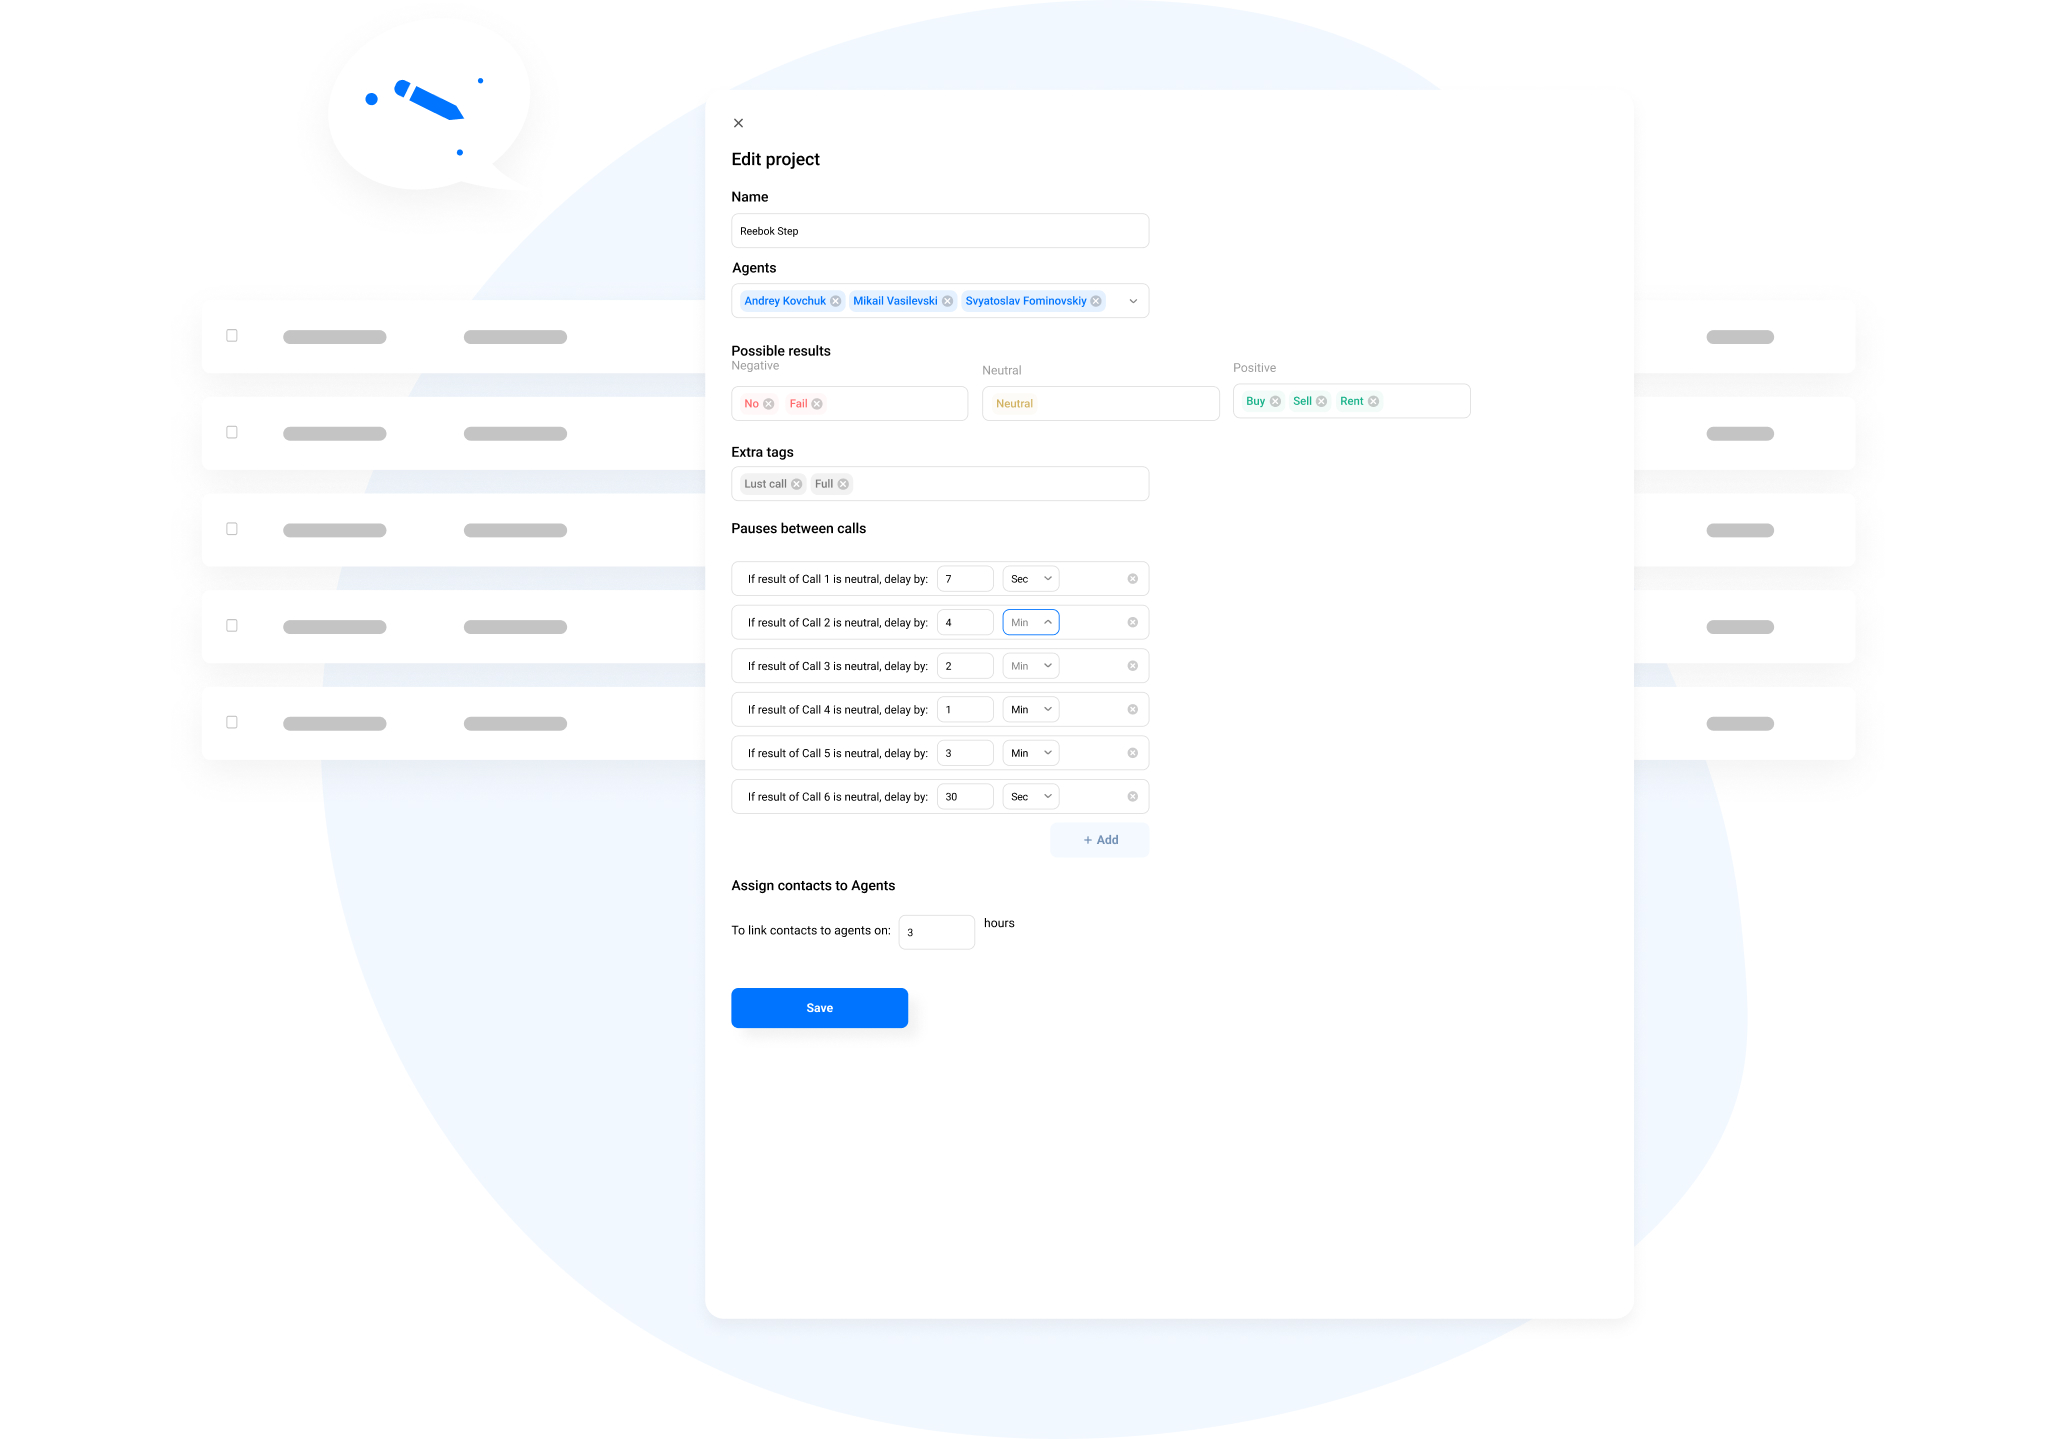Screen dimensions: 2056x1439
Task: Open Call 5 delay unit dropdown
Action: point(1030,753)
